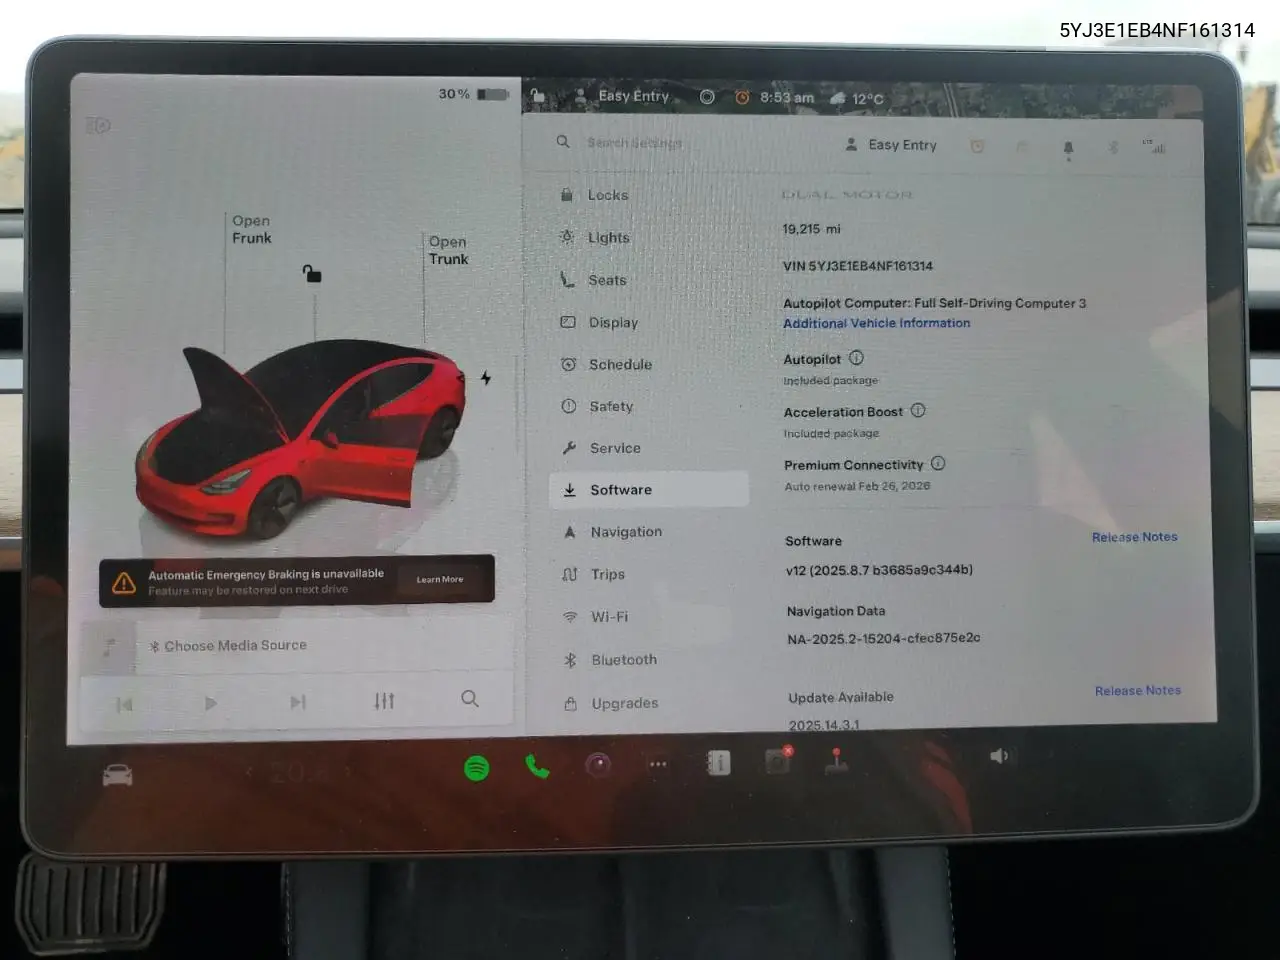Viewport: 1280px width, 960px height.
Task: Tap the Bluetooth icon in settings header
Action: click(x=1113, y=147)
